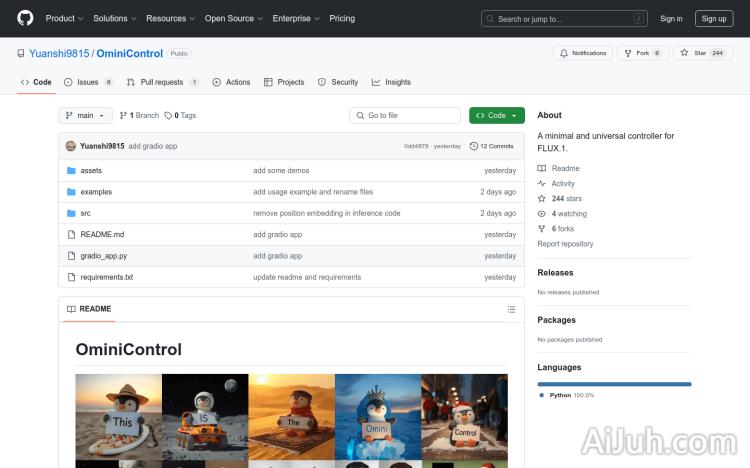The image size is (750, 468).
Task: Switch to the Issues tab
Action: tap(90, 82)
